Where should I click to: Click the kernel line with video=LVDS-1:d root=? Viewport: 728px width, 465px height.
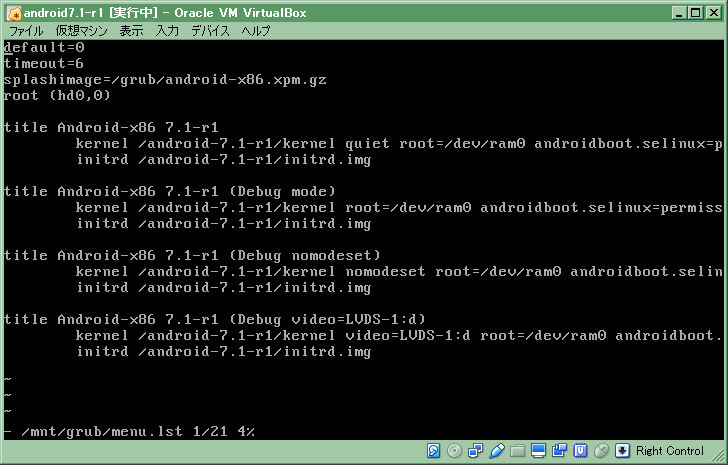(x=399, y=336)
